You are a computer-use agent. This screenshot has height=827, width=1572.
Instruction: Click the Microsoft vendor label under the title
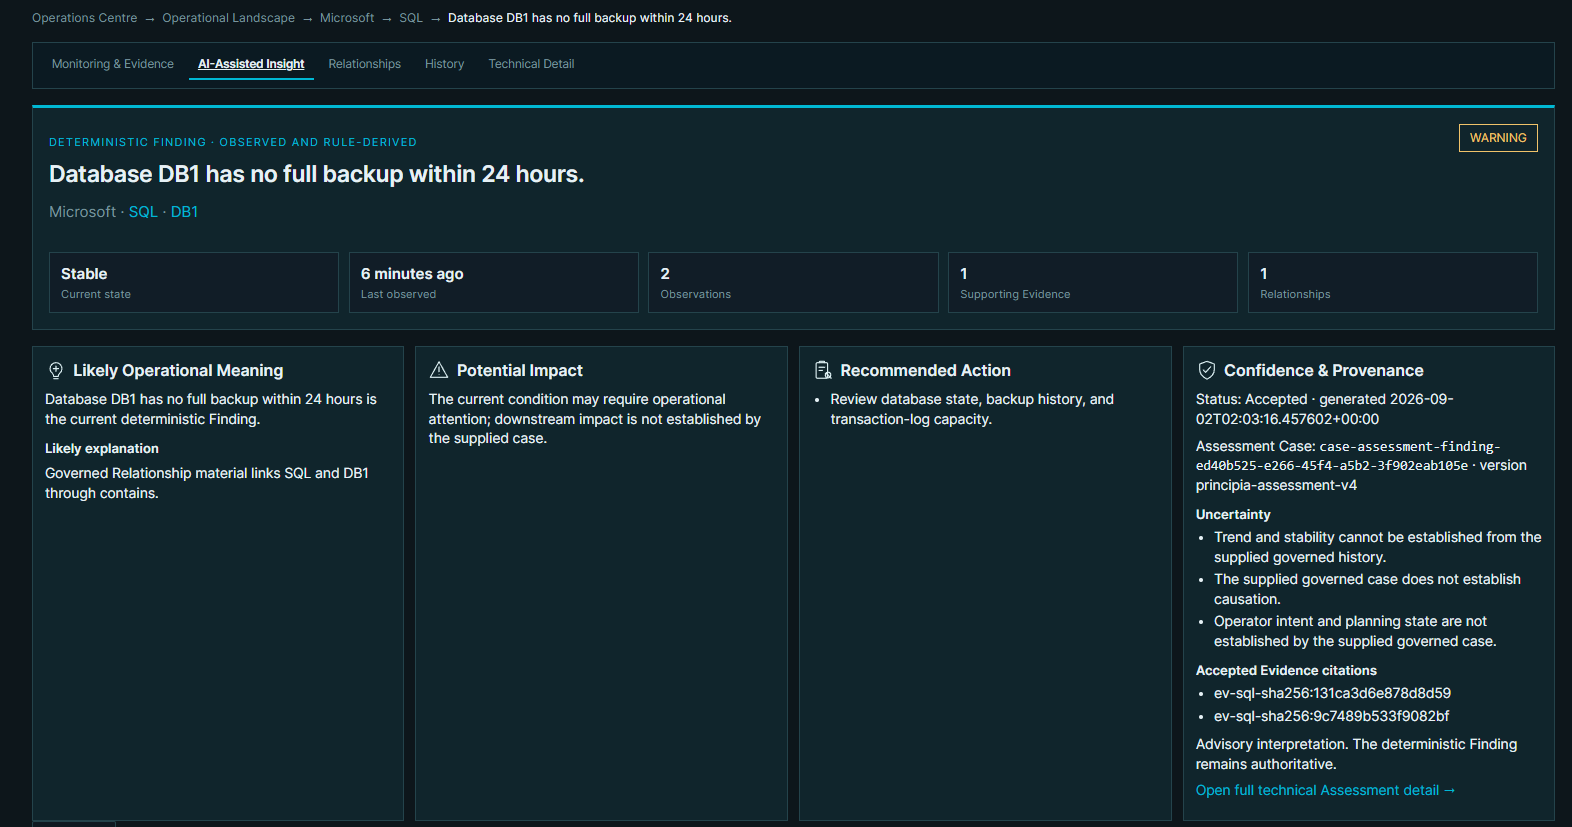click(x=82, y=212)
